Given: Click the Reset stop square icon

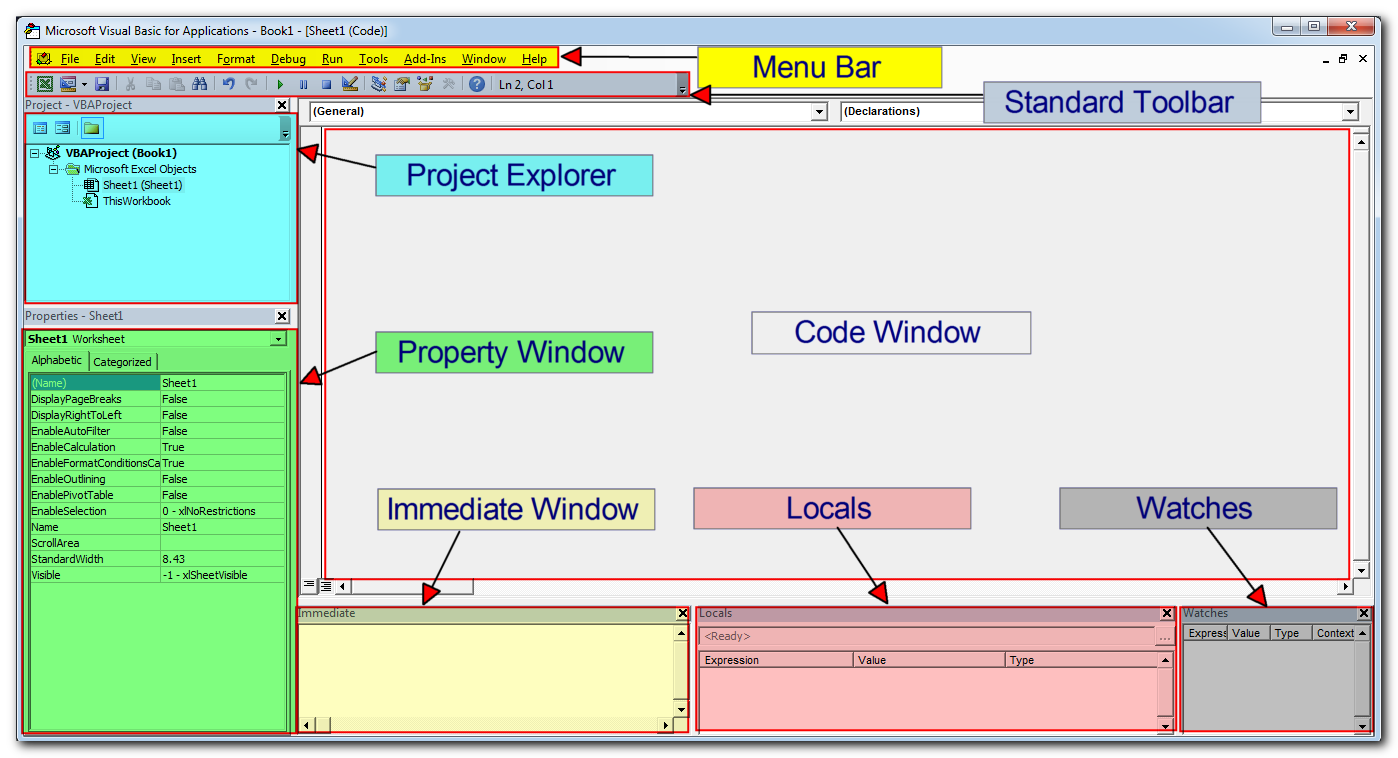Looking at the screenshot, I should [326, 85].
